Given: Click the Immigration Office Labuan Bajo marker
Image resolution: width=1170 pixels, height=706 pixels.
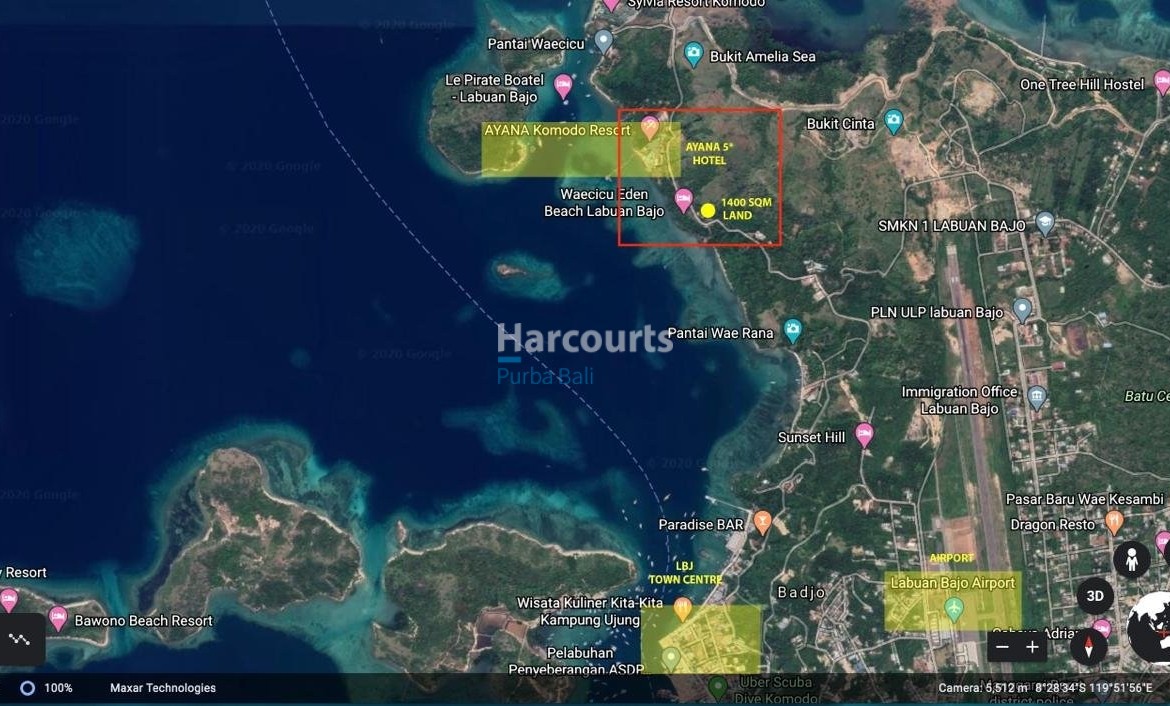Looking at the screenshot, I should (1037, 397).
